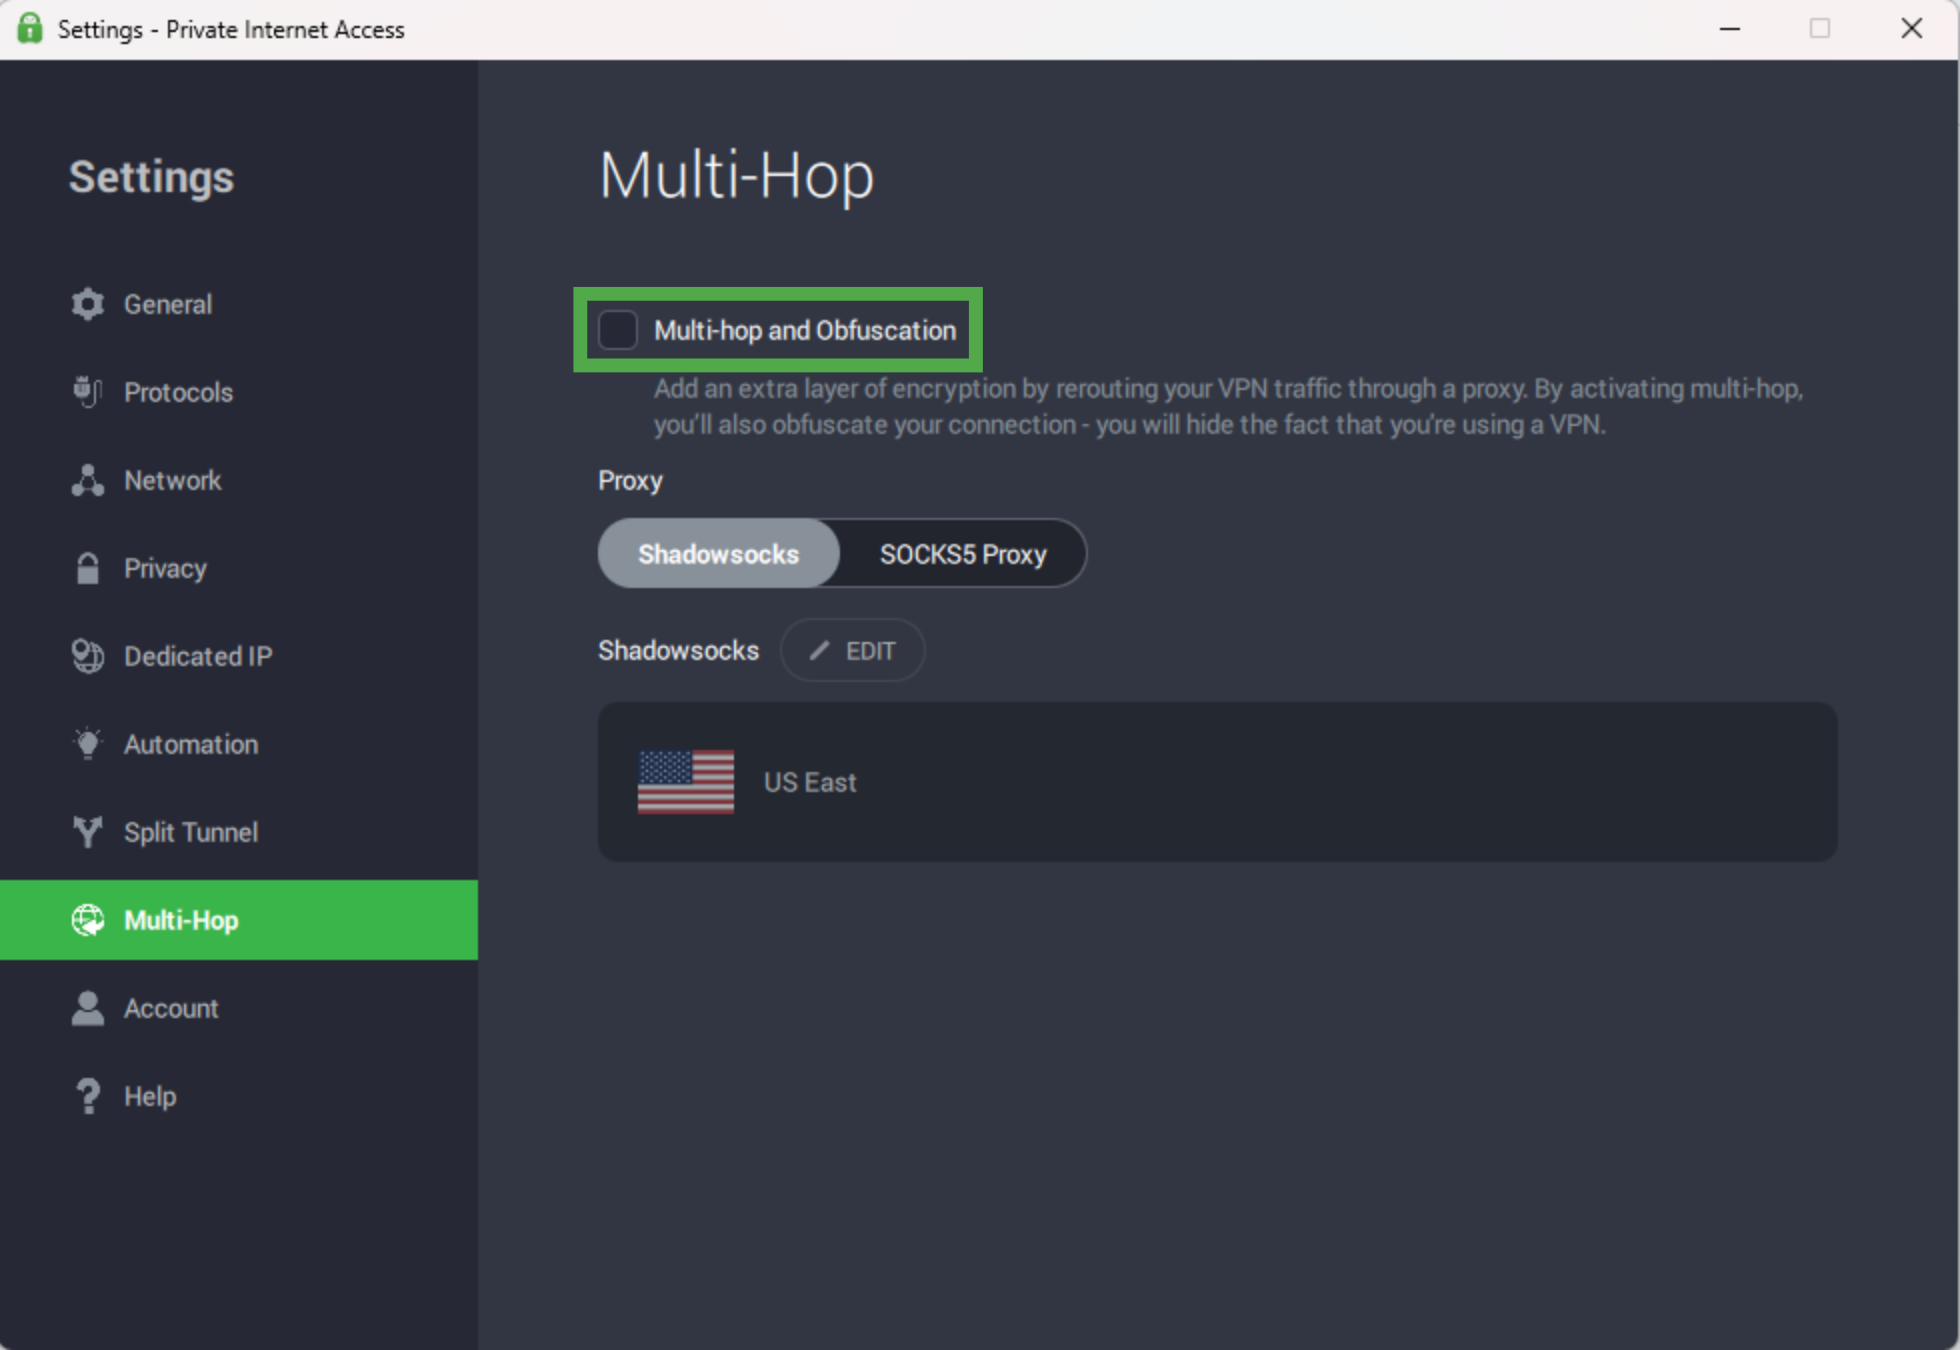Click the pencil icon in EDIT button
This screenshot has width=1960, height=1350.
[x=819, y=650]
